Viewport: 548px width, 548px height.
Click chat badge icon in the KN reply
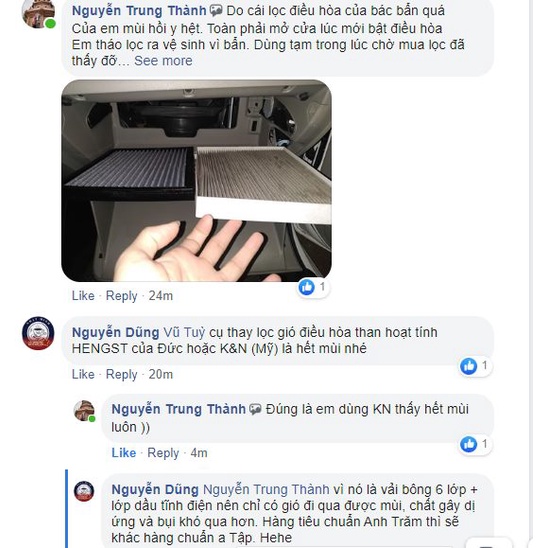(x=255, y=409)
